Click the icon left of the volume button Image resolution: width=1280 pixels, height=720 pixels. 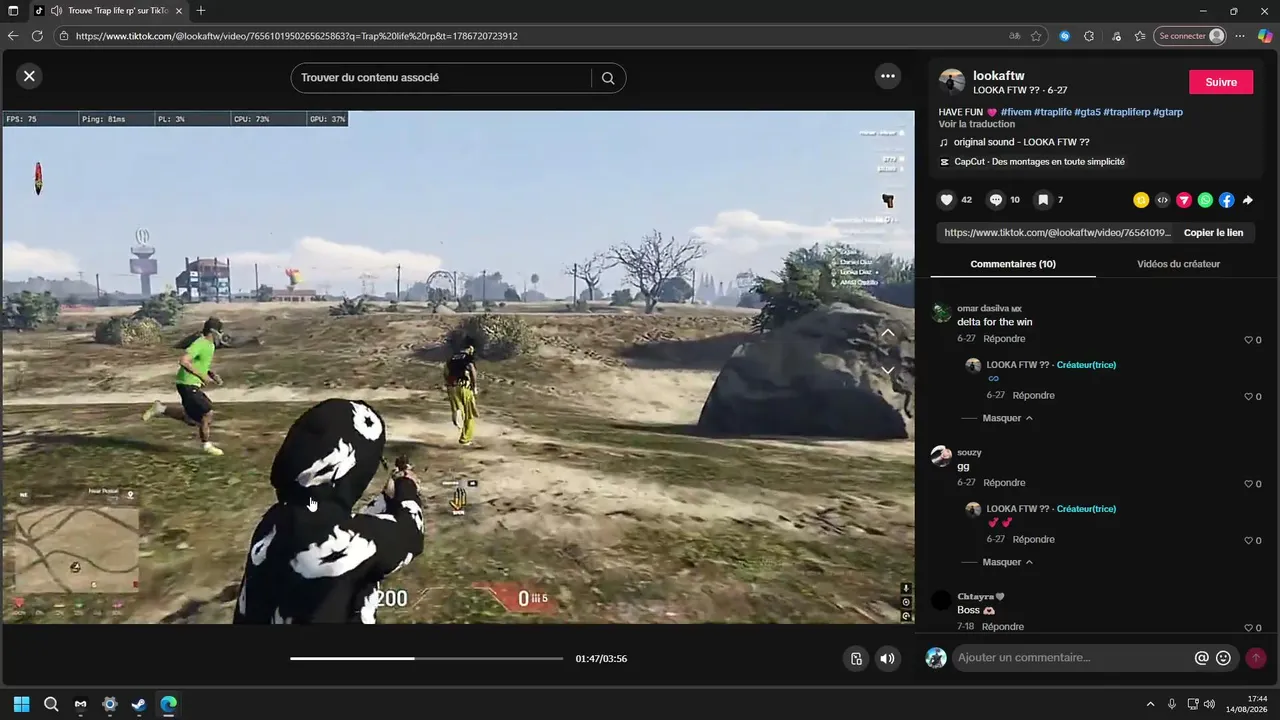point(856,658)
